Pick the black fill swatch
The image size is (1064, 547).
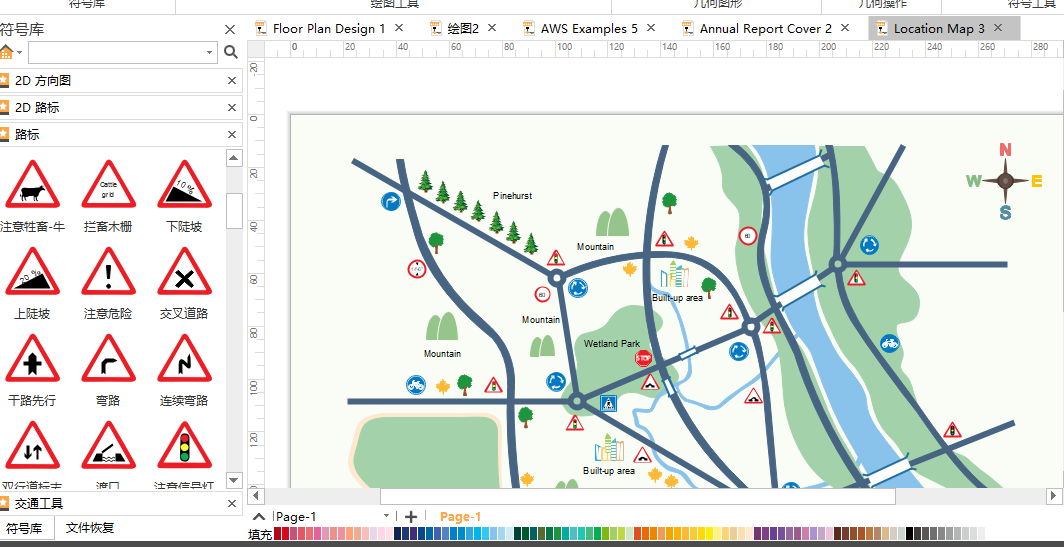coord(909,533)
